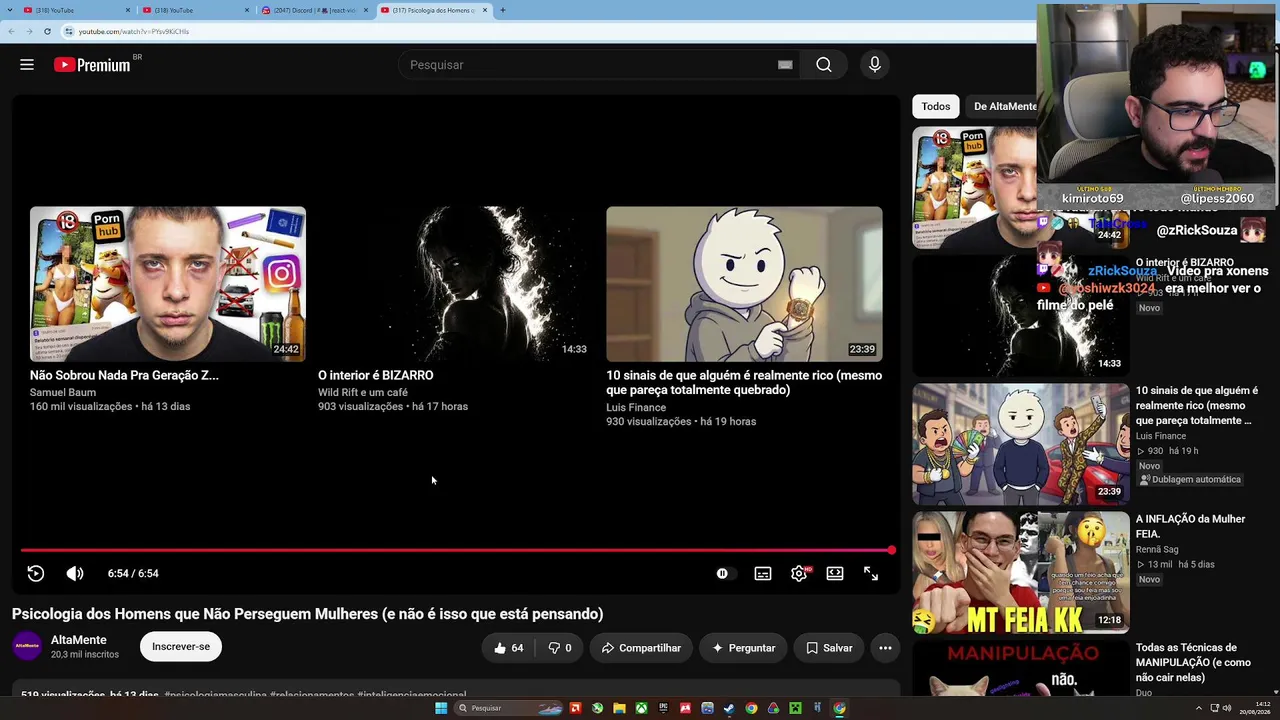Open sidebar video MT FEIA KK thumbnail
Screen dimensions: 1280x720
tap(1021, 573)
